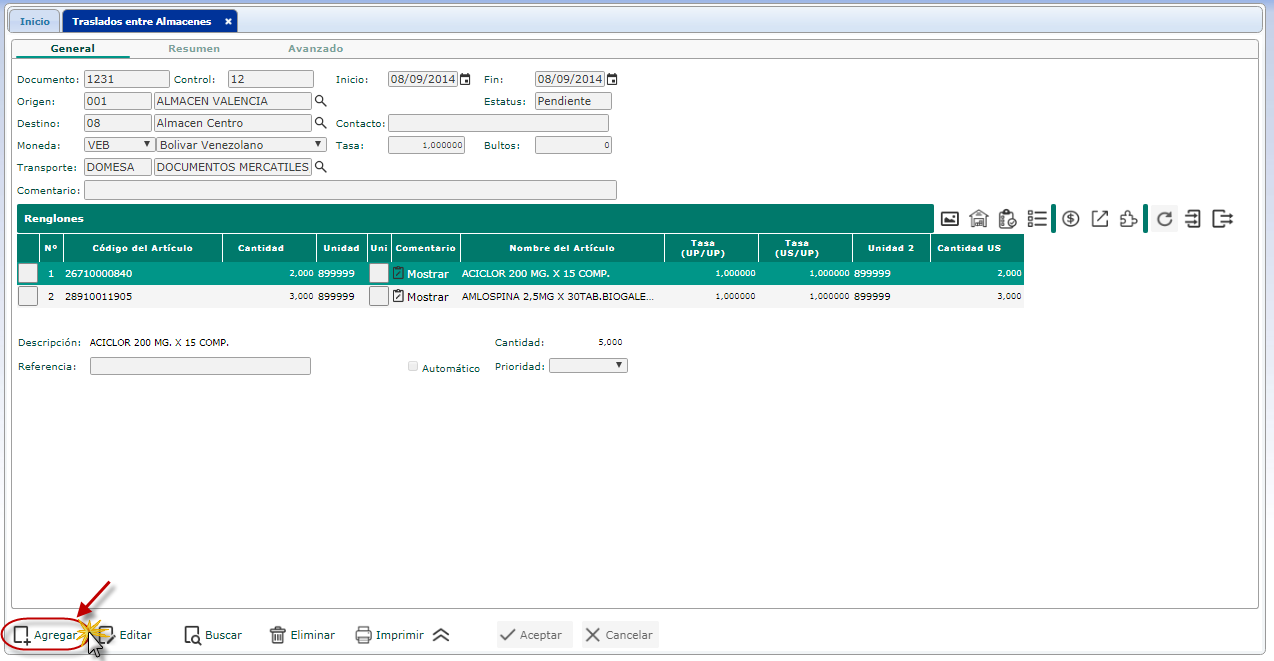Switch to the Avanzado tab
This screenshot has height=661, width=1274.
point(315,48)
